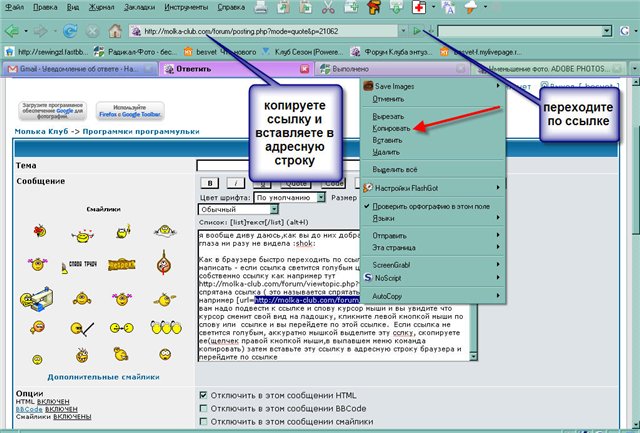Click the bold 'B' formatting button

(x=210, y=183)
